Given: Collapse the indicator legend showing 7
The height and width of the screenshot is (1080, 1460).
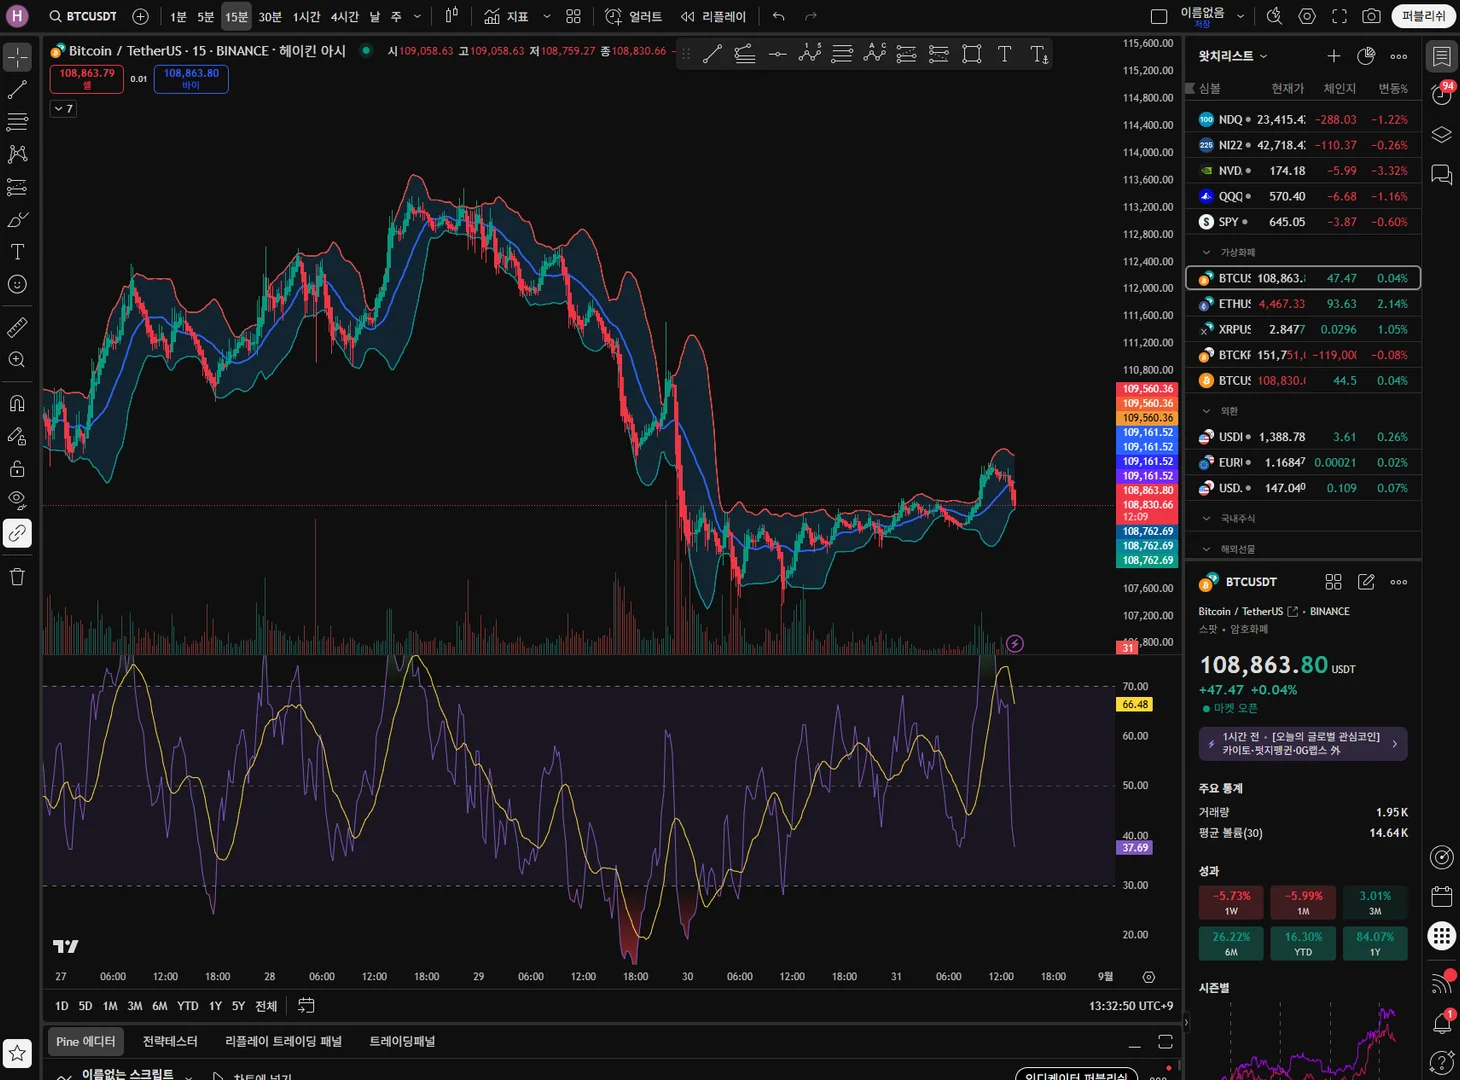Looking at the screenshot, I should [63, 108].
